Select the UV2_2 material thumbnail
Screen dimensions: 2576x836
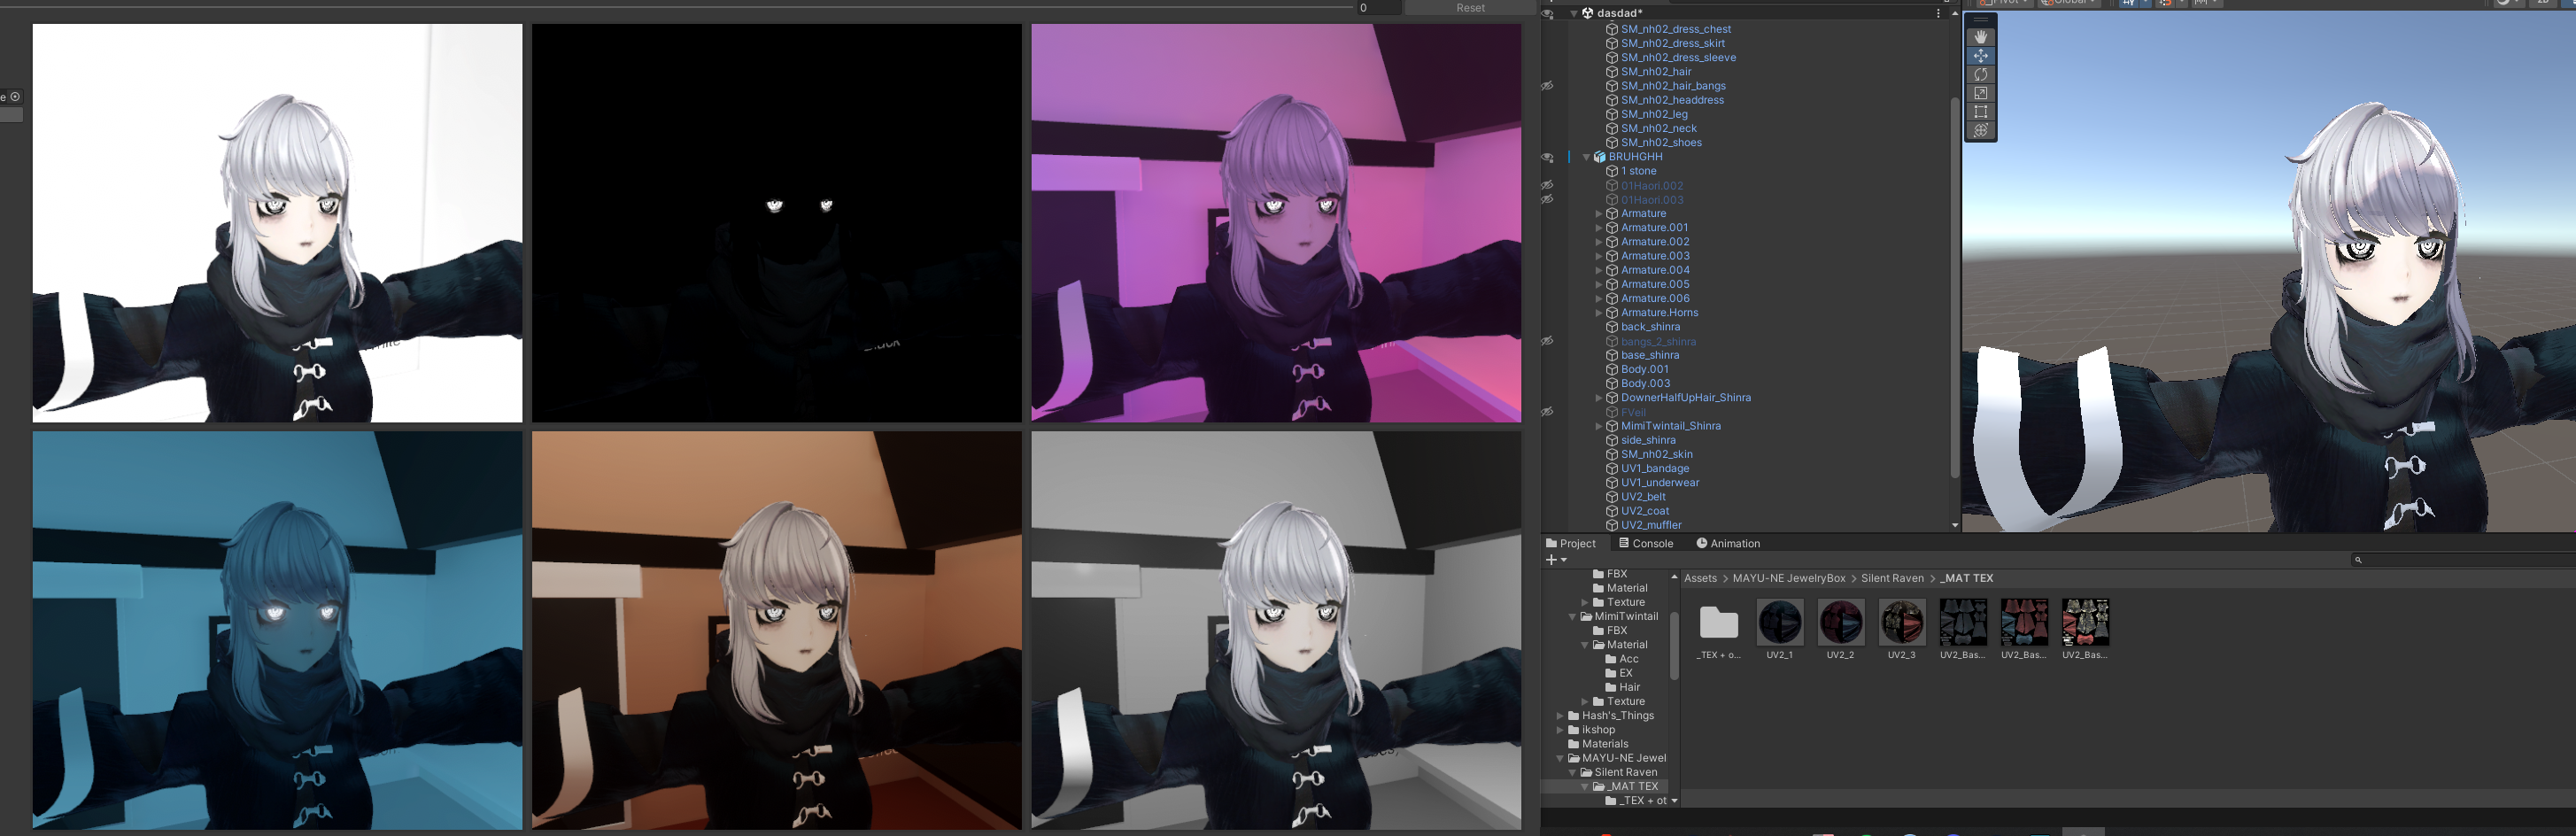tap(1841, 623)
